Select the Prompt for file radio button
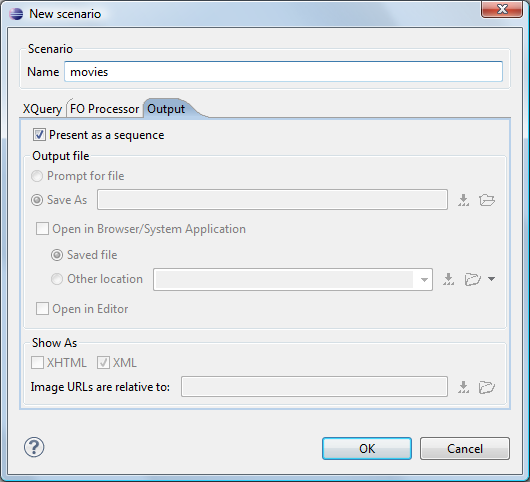This screenshot has height=482, width=530. click(37, 176)
